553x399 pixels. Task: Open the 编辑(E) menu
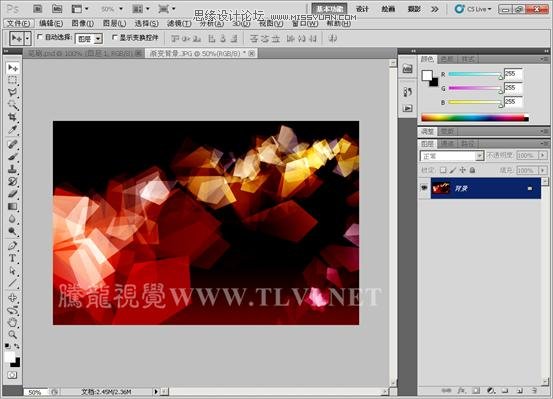pyautogui.click(x=51, y=24)
